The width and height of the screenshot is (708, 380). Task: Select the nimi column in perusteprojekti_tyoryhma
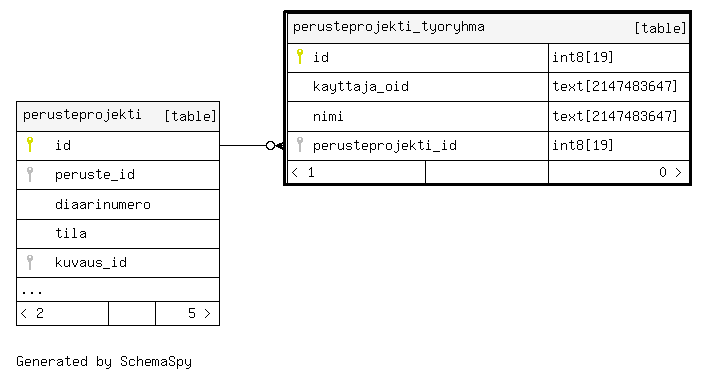[418, 116]
